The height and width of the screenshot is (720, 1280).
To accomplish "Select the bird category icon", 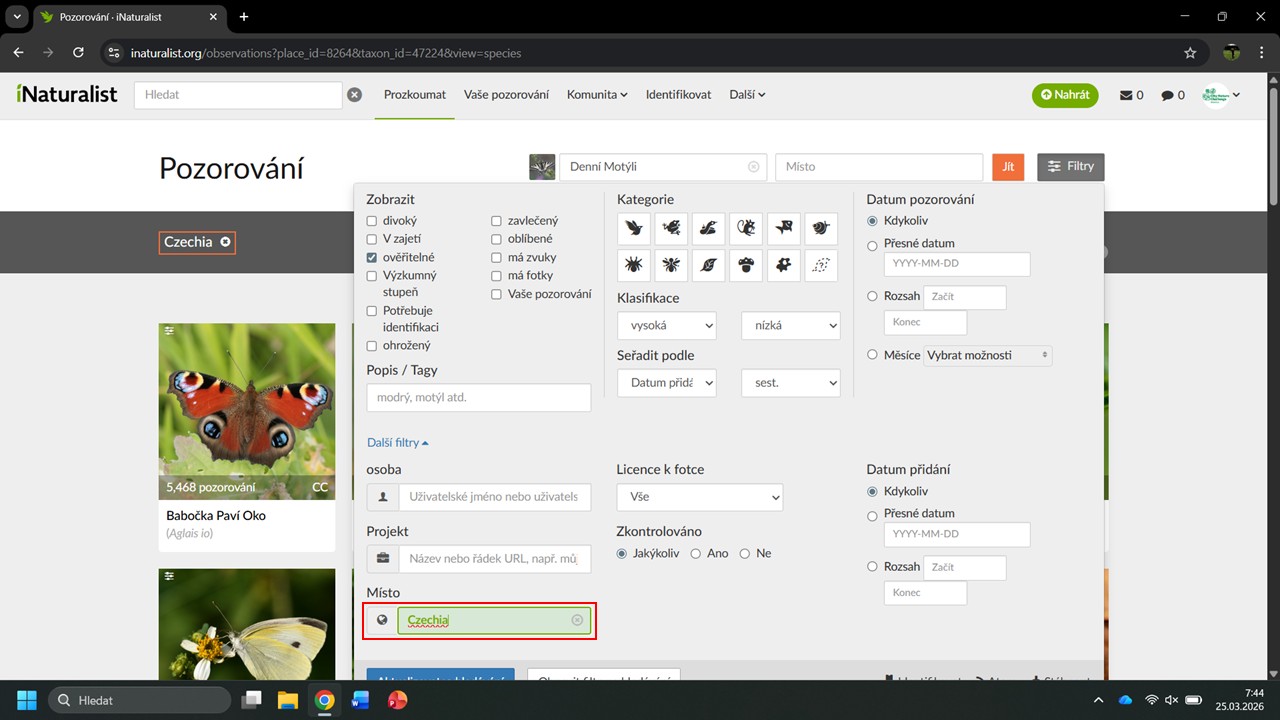I will [x=634, y=229].
